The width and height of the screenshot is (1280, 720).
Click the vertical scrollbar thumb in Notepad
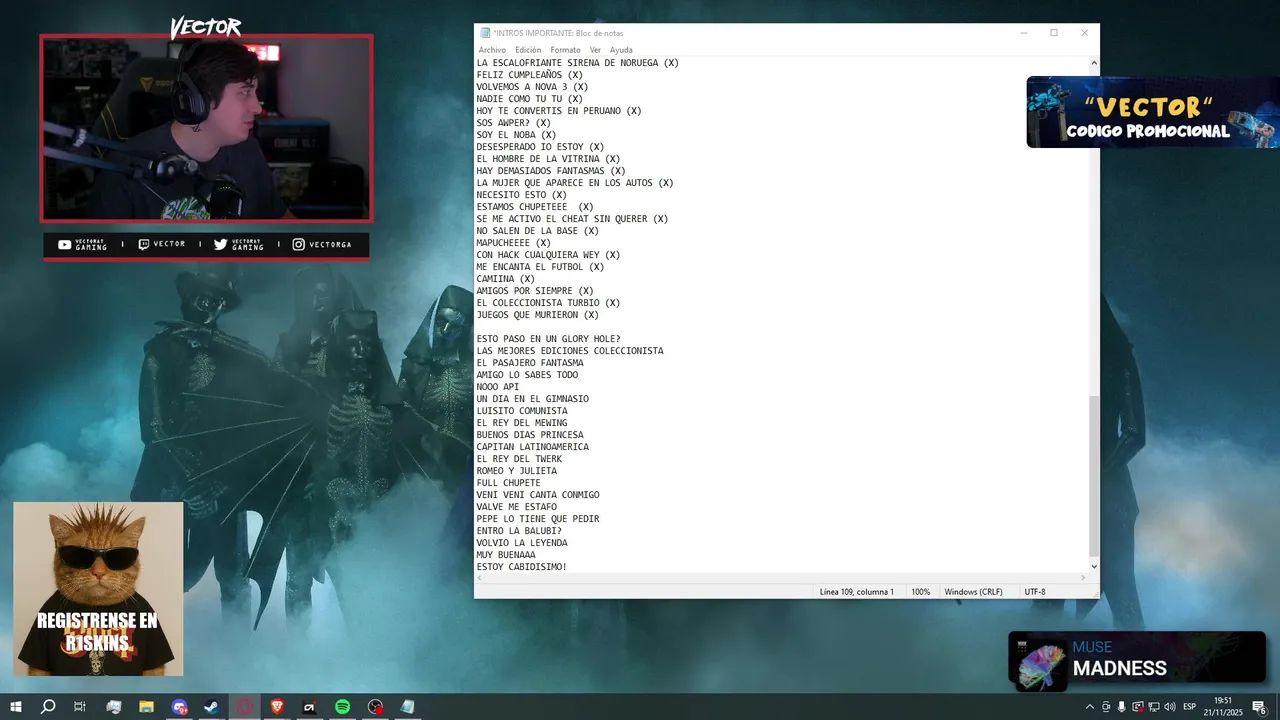click(x=1093, y=475)
